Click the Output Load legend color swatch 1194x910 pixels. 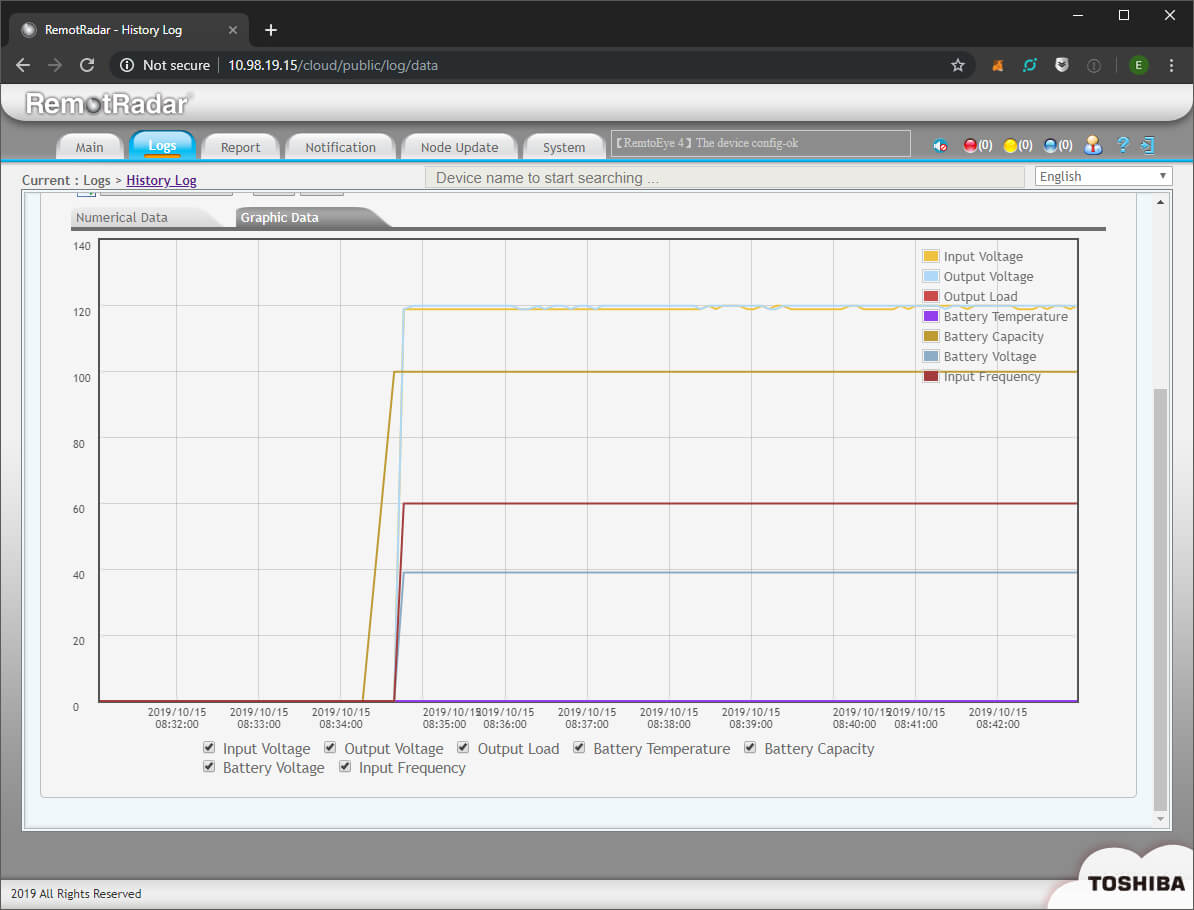(931, 297)
